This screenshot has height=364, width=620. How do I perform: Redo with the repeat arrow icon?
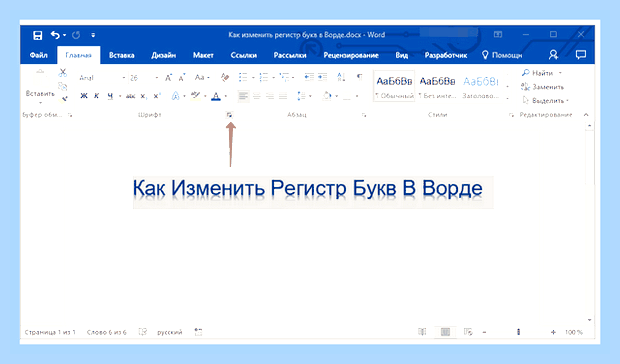(x=76, y=35)
